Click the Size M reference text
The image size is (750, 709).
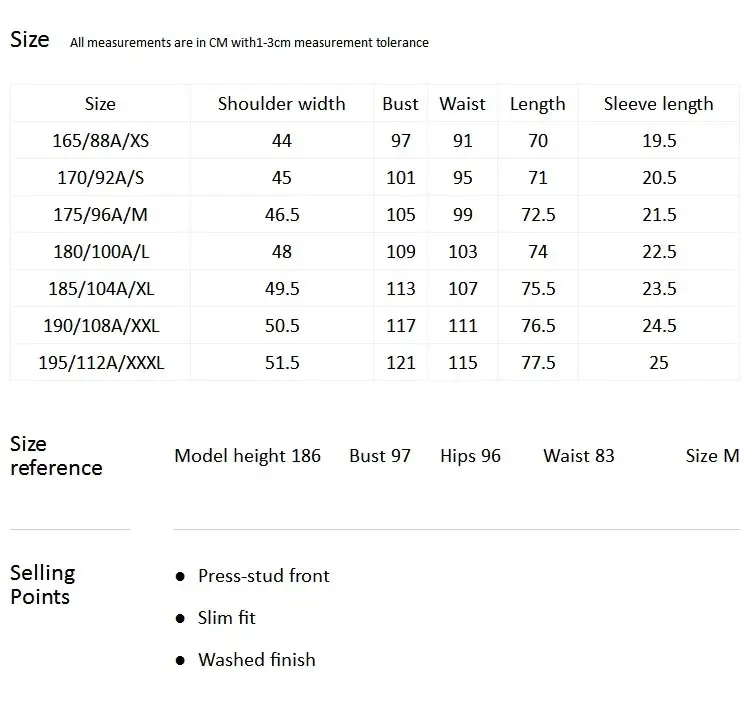click(x=712, y=456)
